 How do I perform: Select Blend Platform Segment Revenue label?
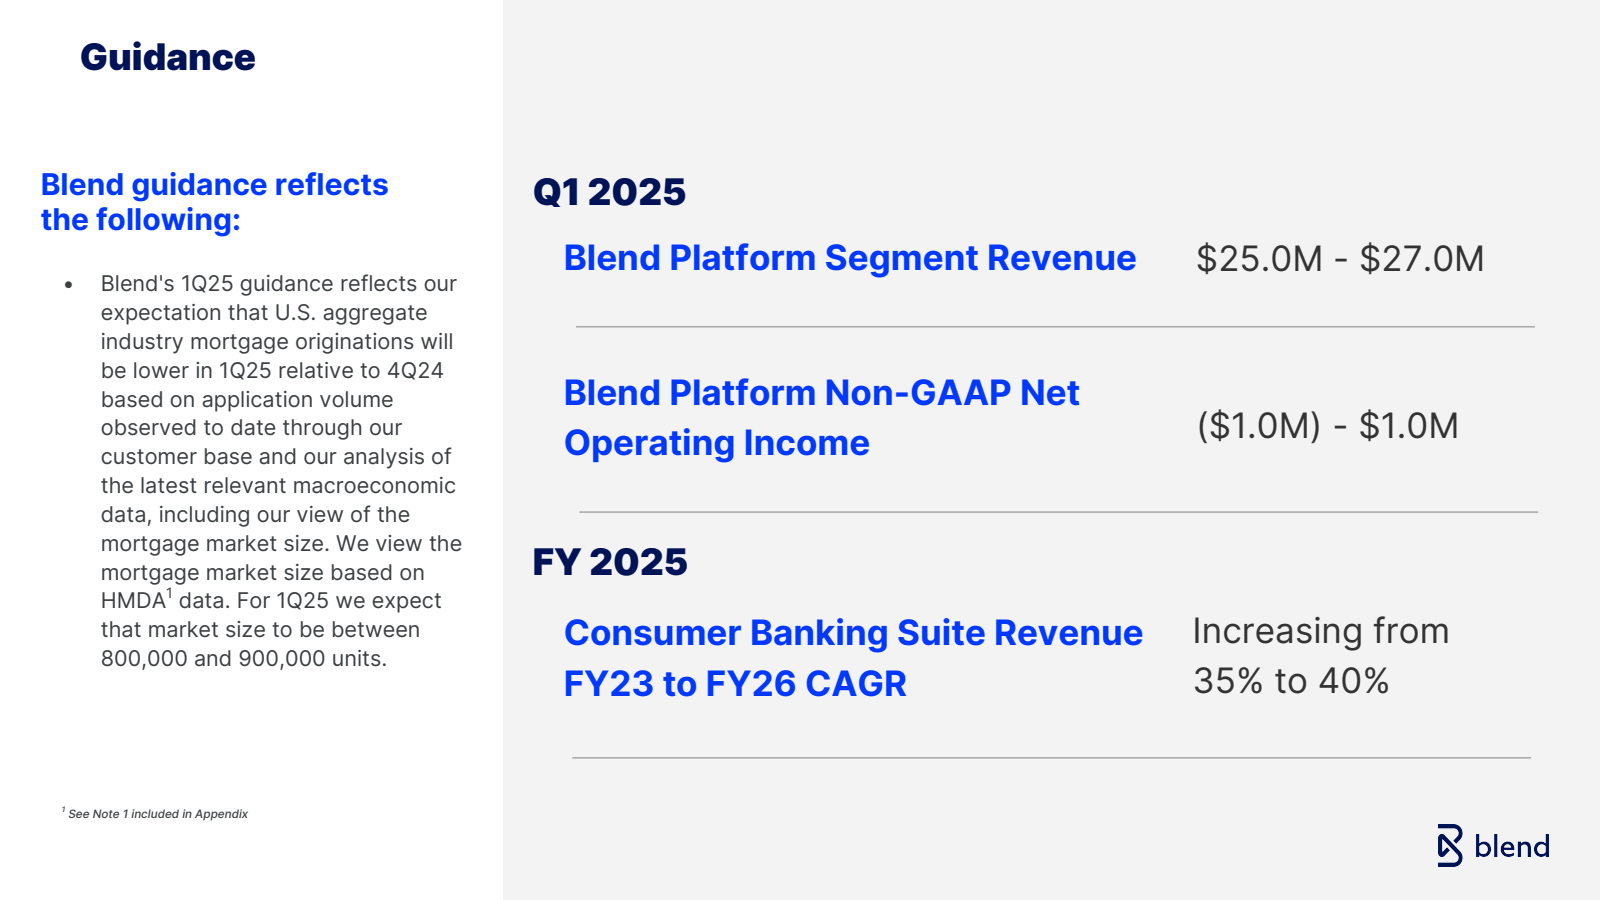click(x=850, y=258)
